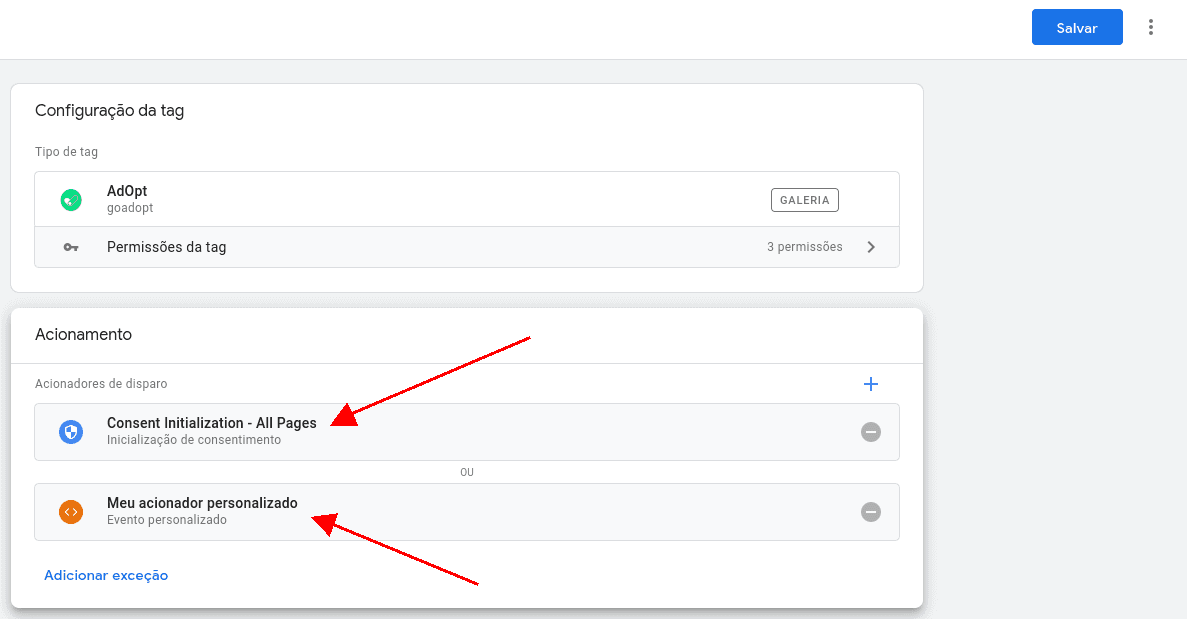Click the Acionamento section heading
This screenshot has width=1187, height=619.
83,335
